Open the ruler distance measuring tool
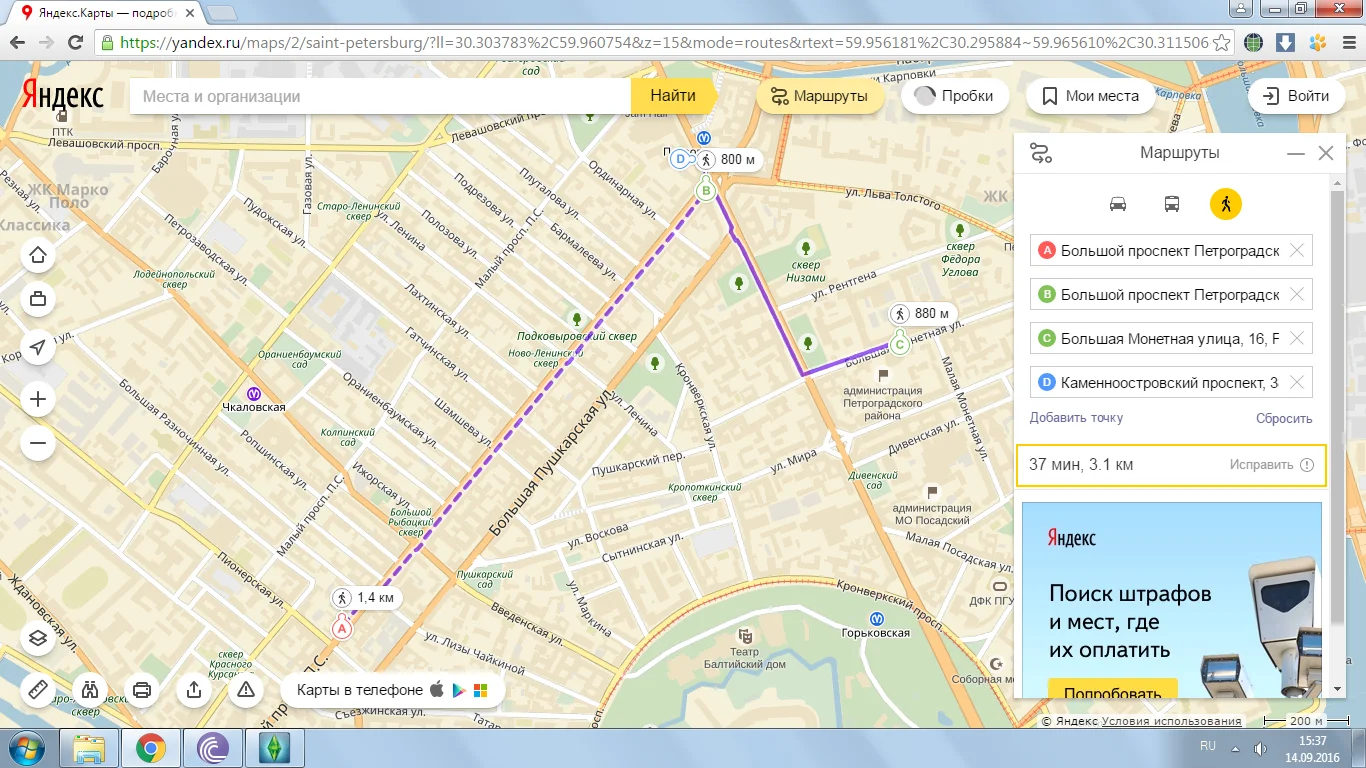 pyautogui.click(x=38, y=690)
